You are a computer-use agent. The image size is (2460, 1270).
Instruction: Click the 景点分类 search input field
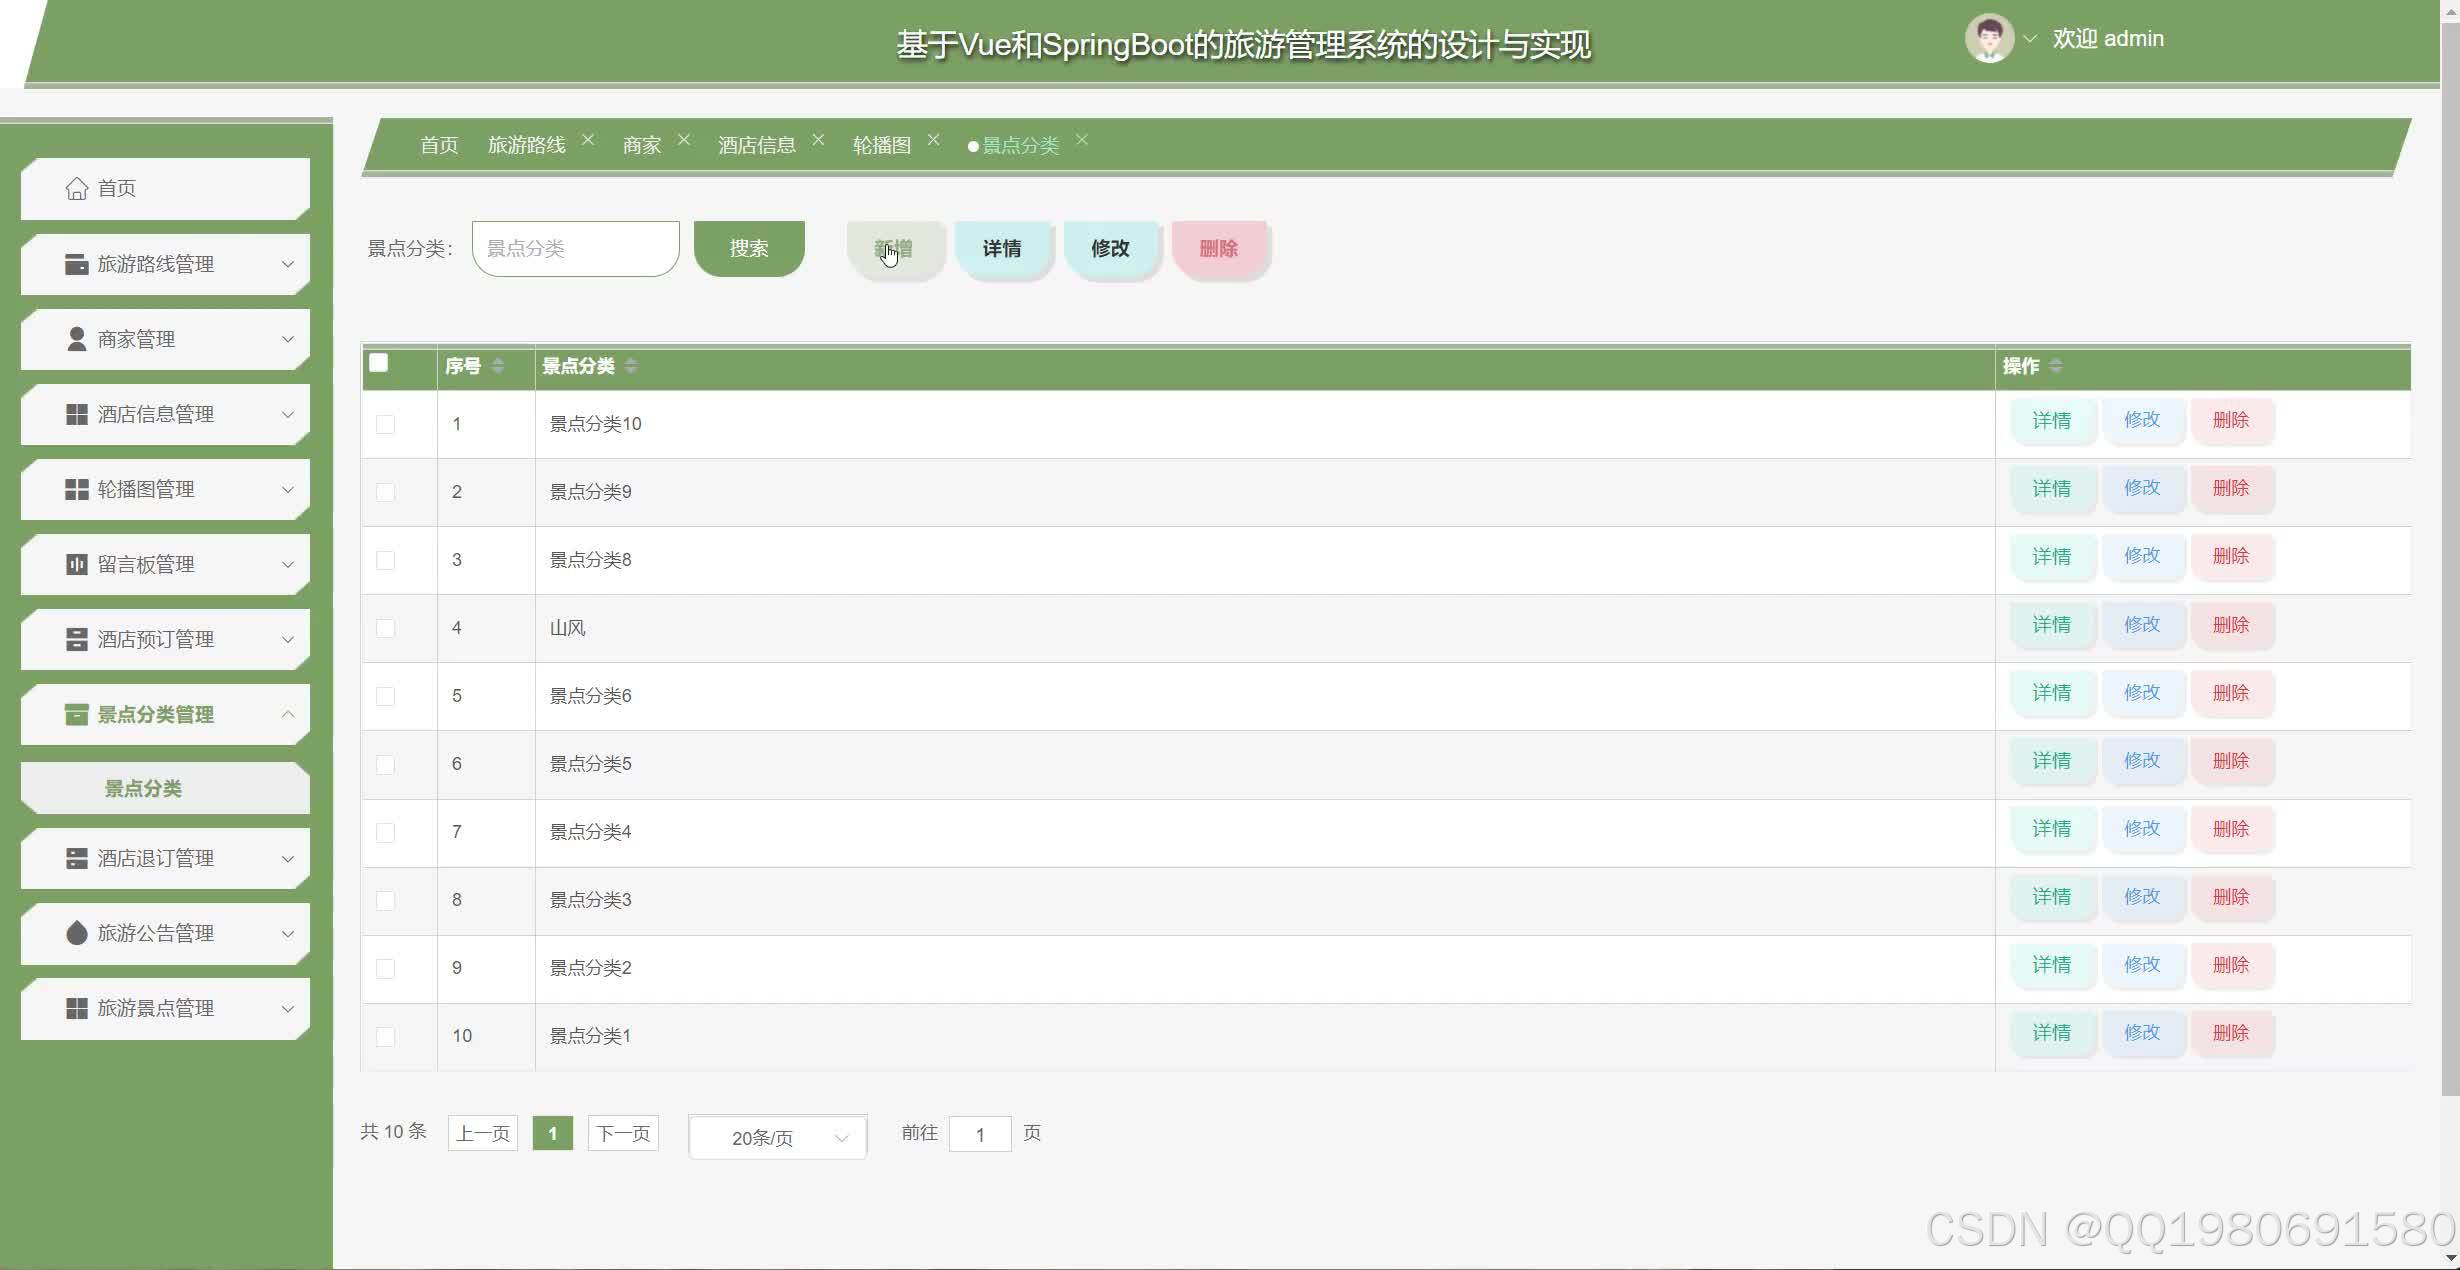[575, 248]
